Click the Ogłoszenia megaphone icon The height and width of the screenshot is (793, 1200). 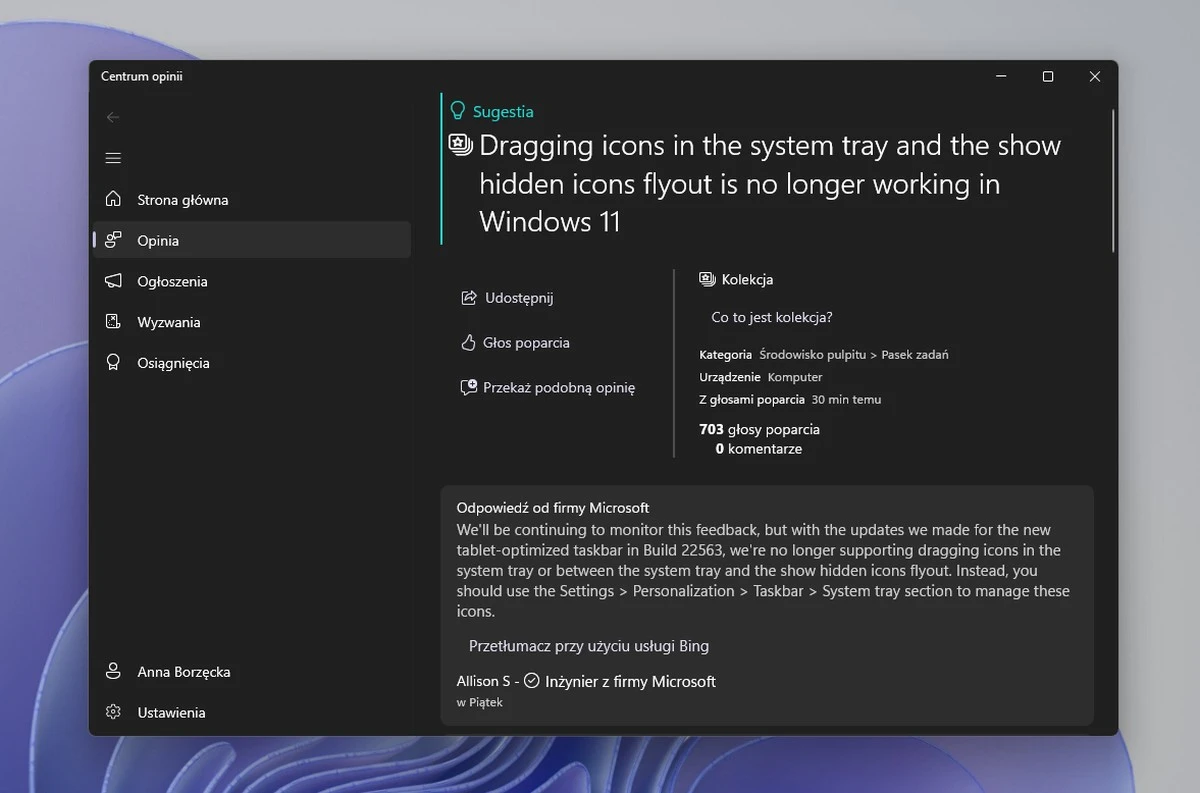114,281
